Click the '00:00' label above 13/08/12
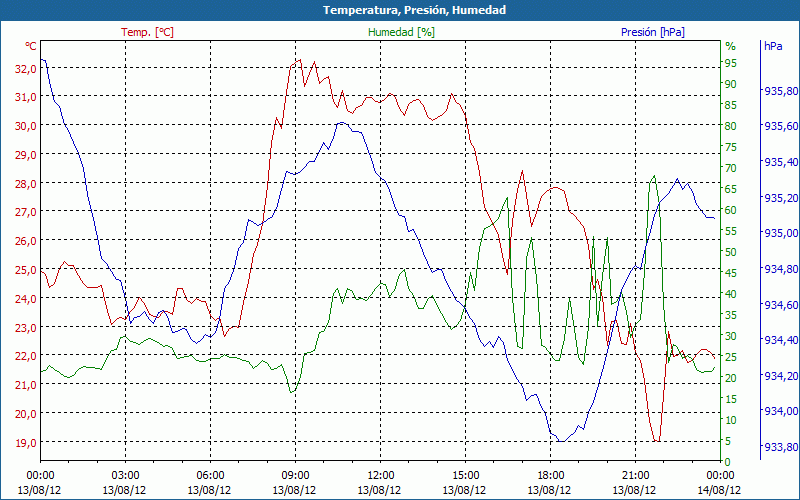Image resolution: width=800 pixels, height=500 pixels. (40, 476)
